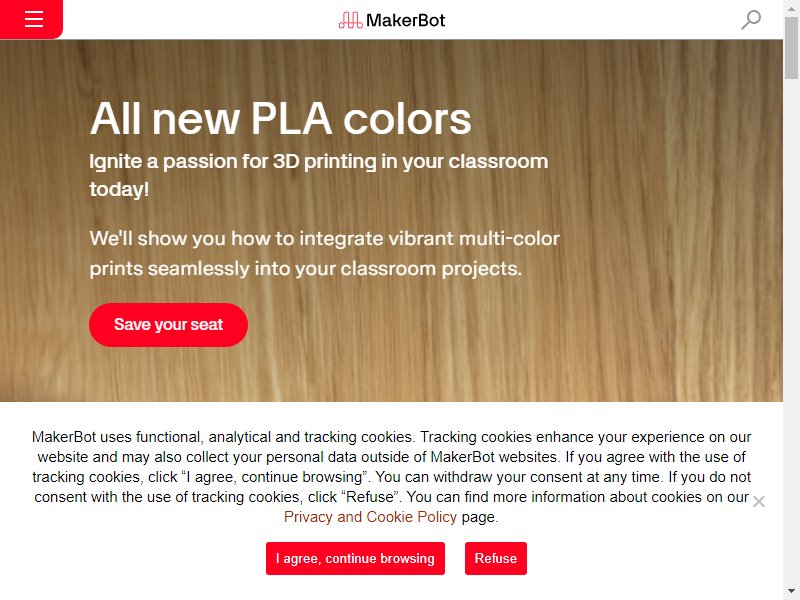This screenshot has height=600, width=800.
Task: Refuse tracking cookies
Action: [x=495, y=558]
